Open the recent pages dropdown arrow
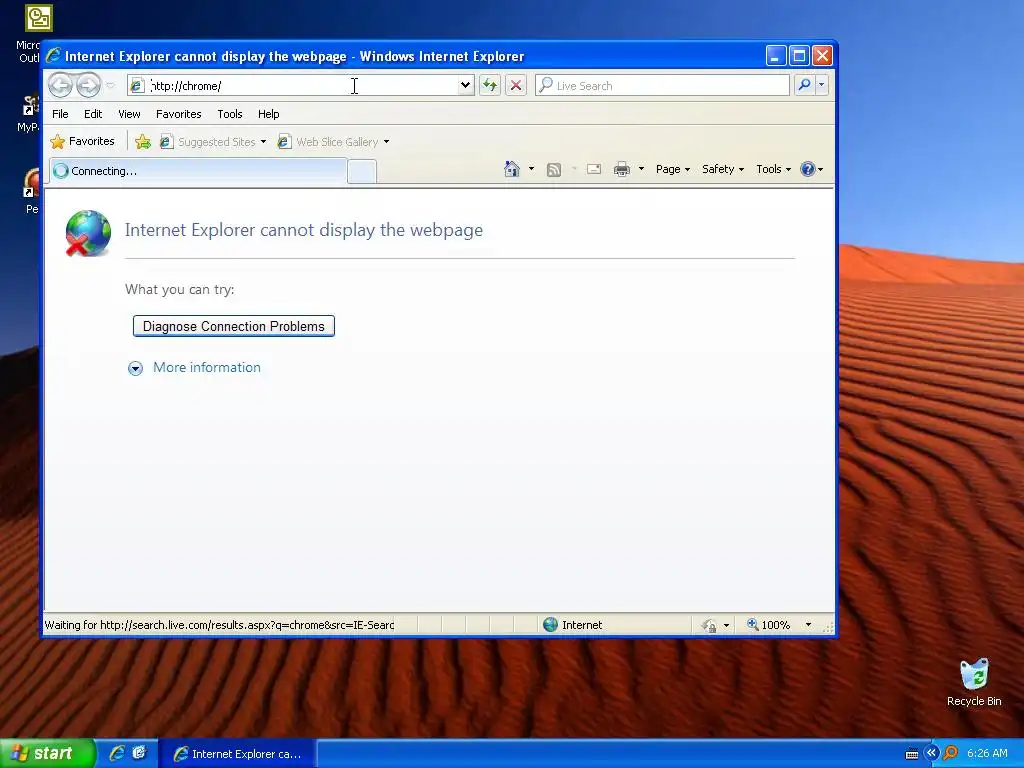The width and height of the screenshot is (1024, 768). (110, 86)
